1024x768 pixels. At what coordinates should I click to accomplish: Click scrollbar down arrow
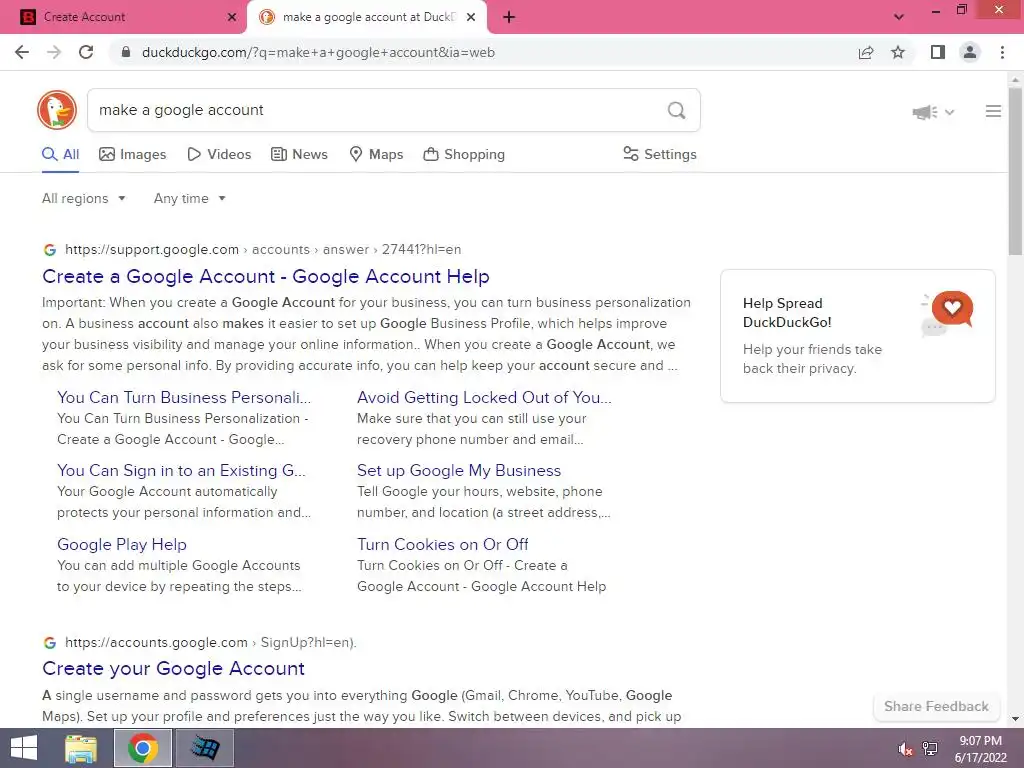[1015, 719]
